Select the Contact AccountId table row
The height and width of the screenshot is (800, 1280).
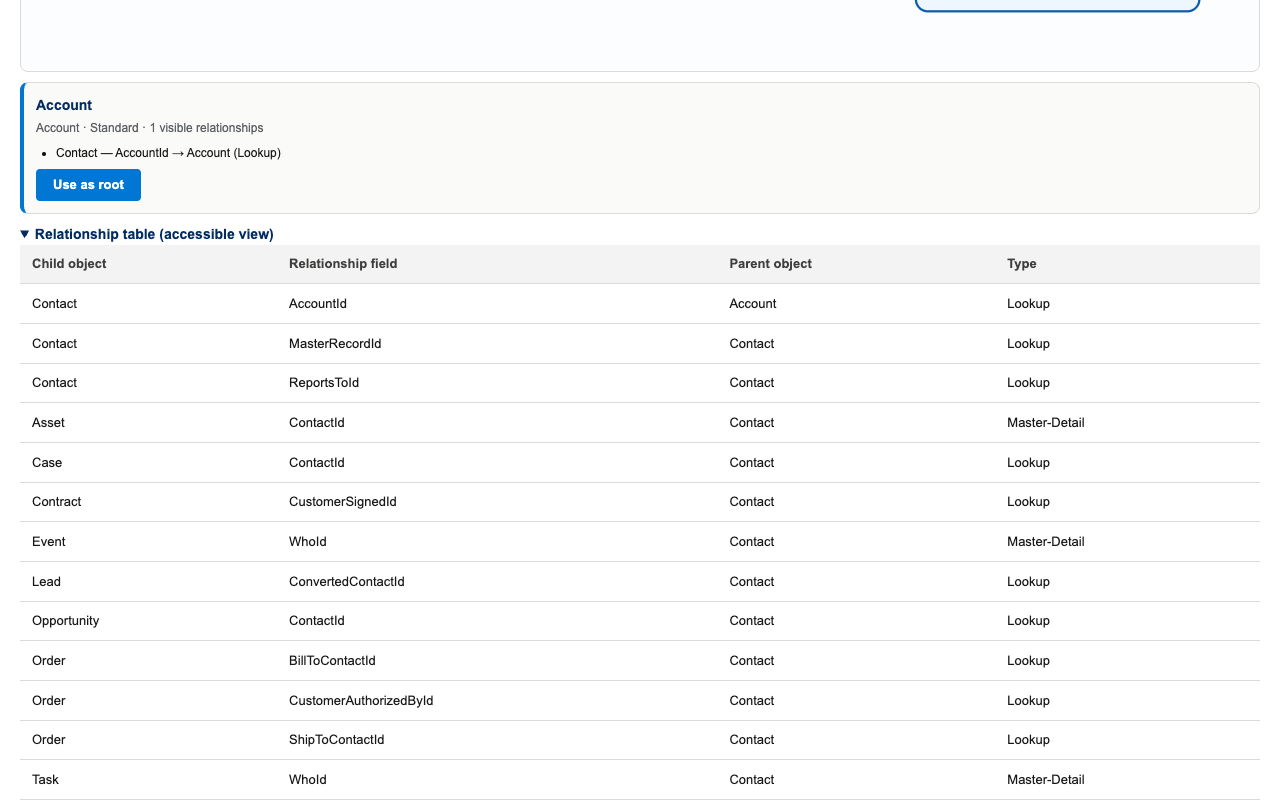[640, 304]
